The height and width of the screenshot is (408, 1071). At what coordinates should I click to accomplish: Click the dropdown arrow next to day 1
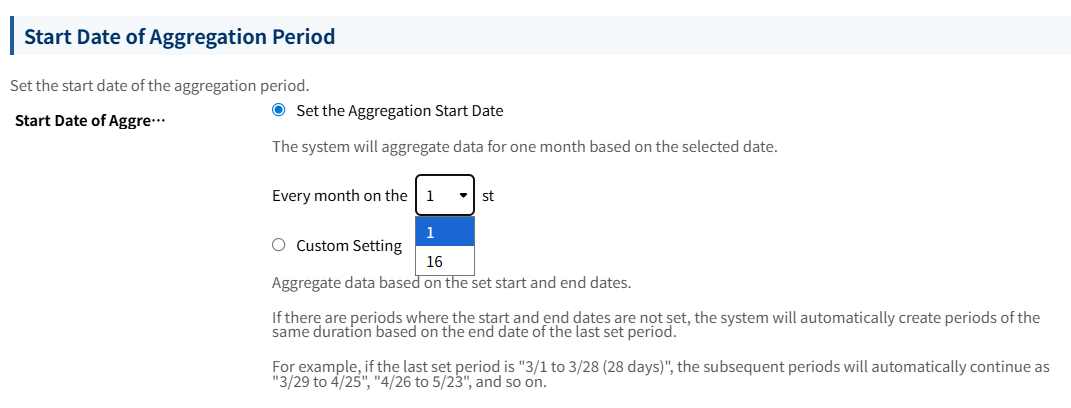pyautogui.click(x=462, y=196)
